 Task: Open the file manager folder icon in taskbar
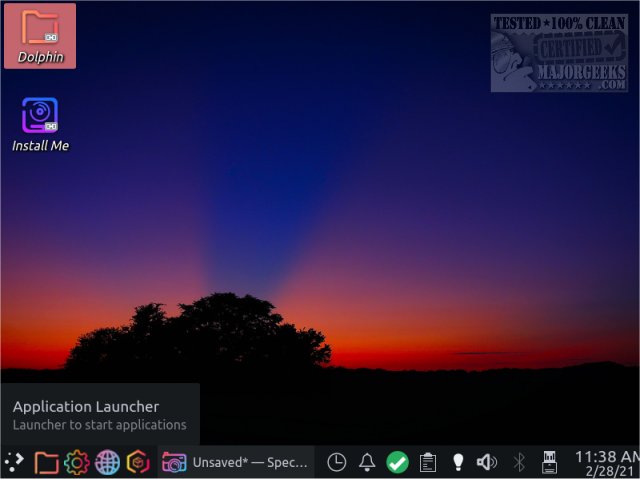tap(46, 462)
